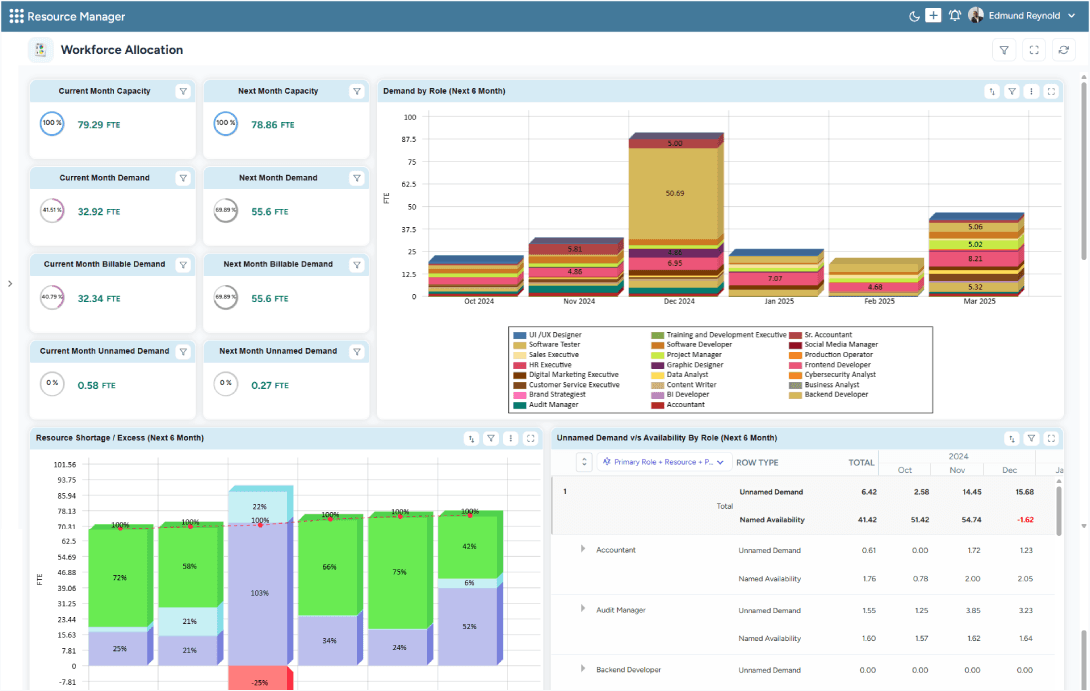Refresh the dashboard

[x=1064, y=50]
